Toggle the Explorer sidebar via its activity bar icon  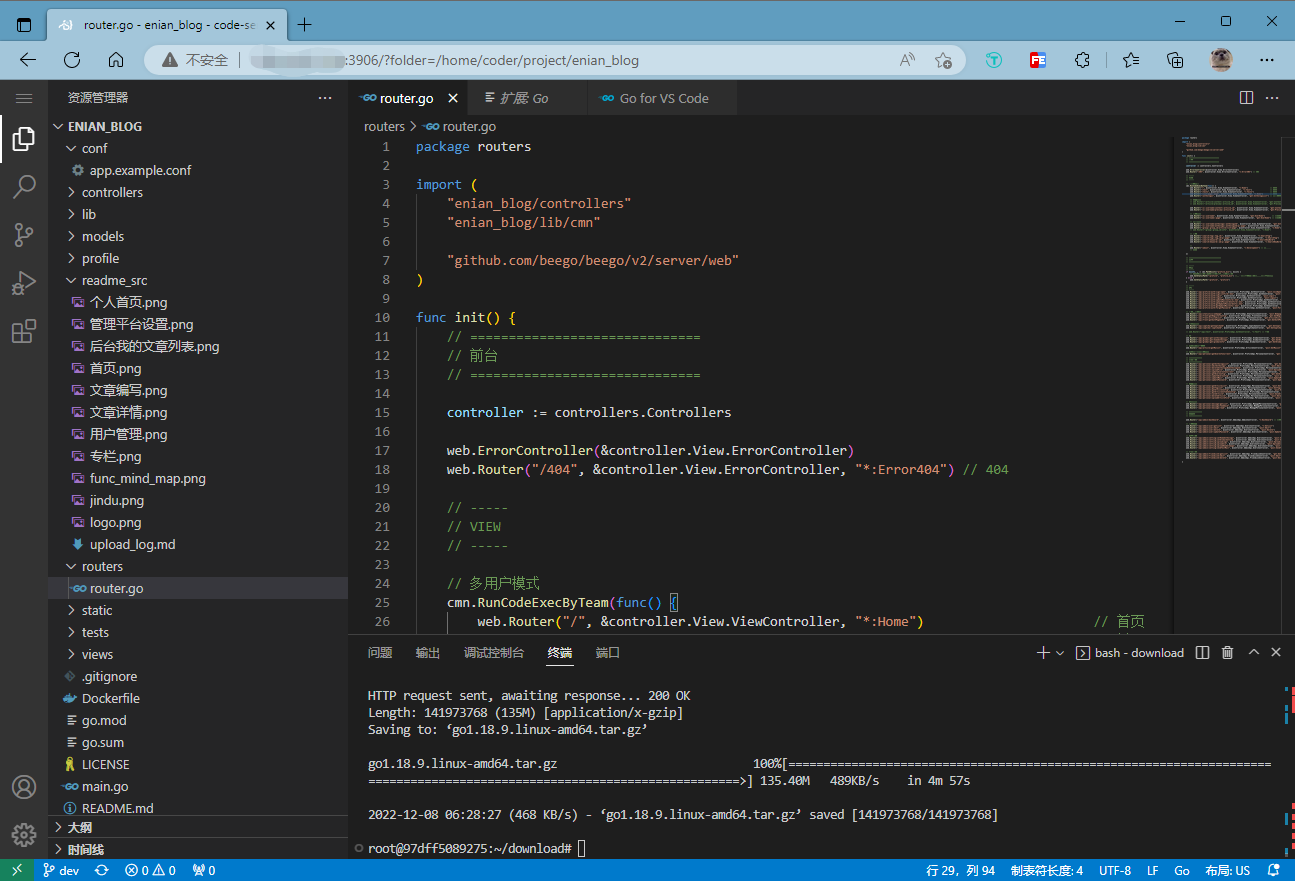[x=24, y=139]
